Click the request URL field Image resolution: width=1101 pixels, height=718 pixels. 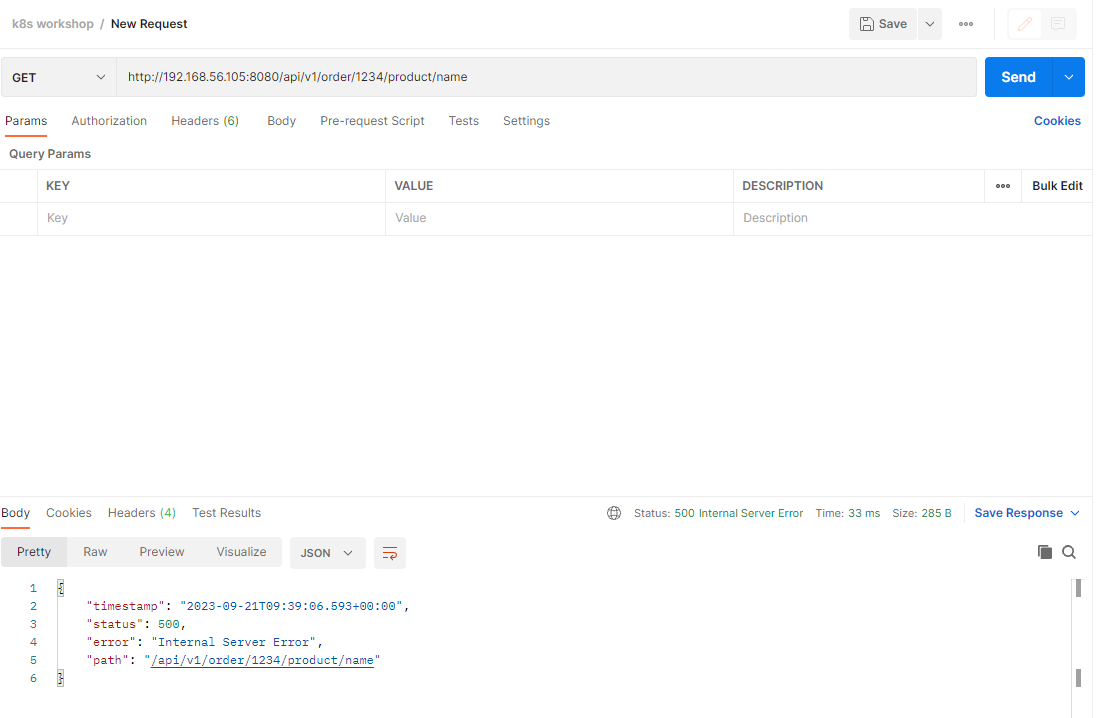546,77
